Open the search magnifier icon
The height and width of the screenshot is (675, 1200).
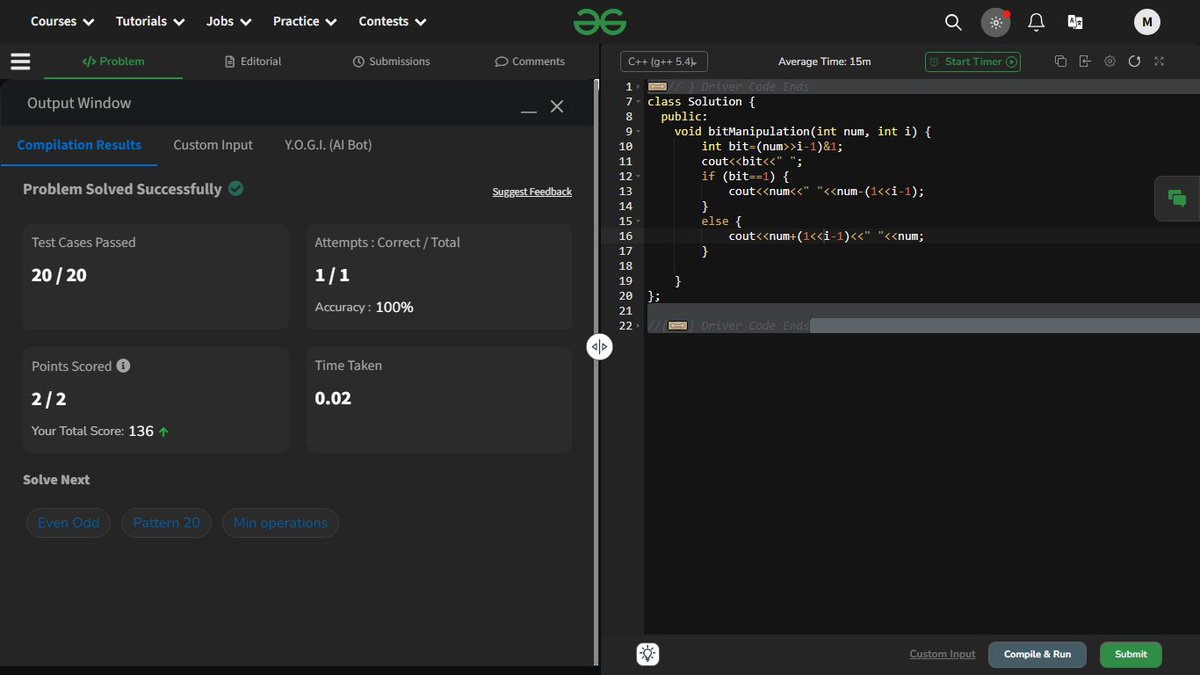pyautogui.click(x=953, y=22)
